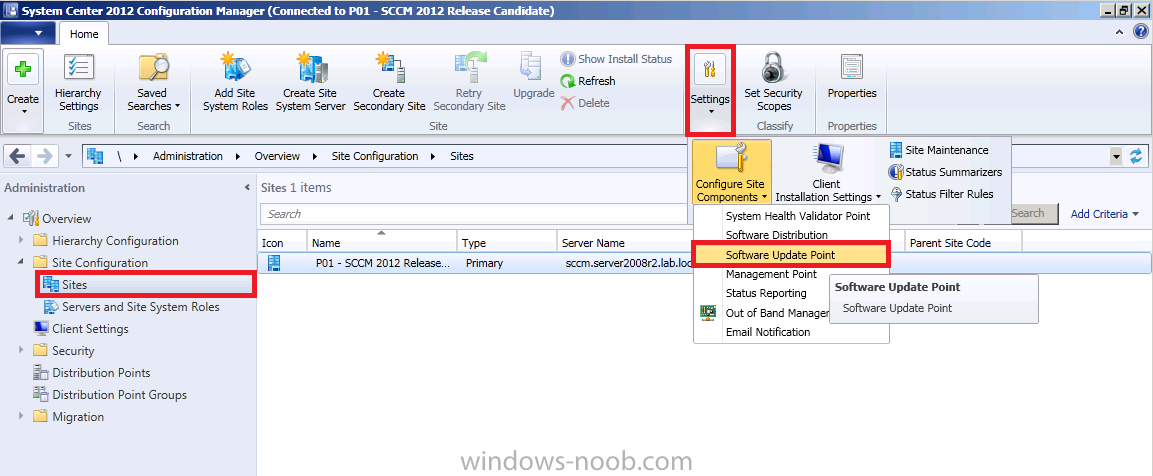This screenshot has height=476, width=1153.
Task: Click Delete in the ribbon
Action: coord(585,103)
